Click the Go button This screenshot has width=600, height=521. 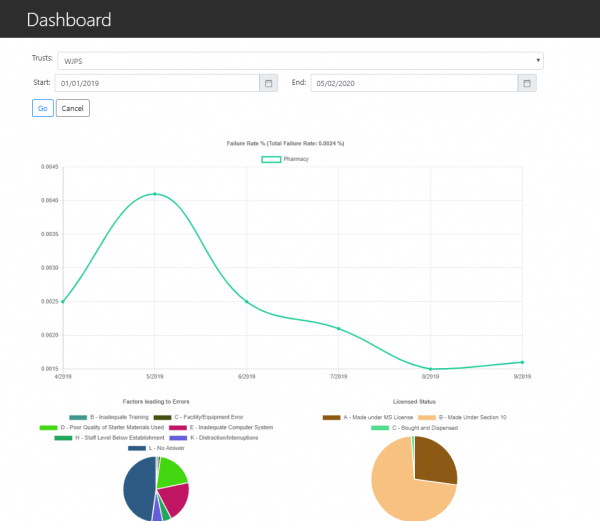[43, 108]
